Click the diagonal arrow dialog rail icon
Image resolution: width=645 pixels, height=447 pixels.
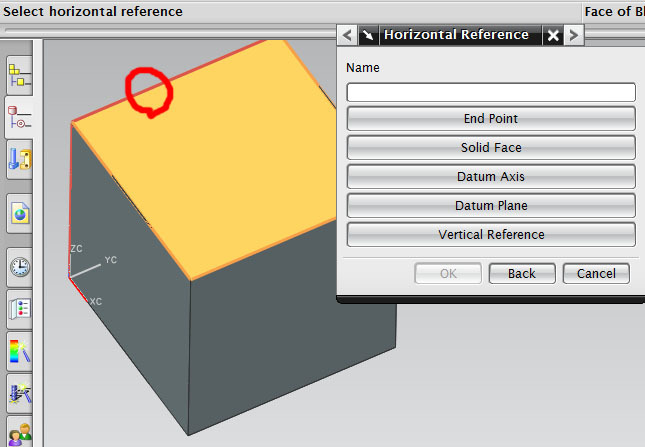(x=368, y=35)
